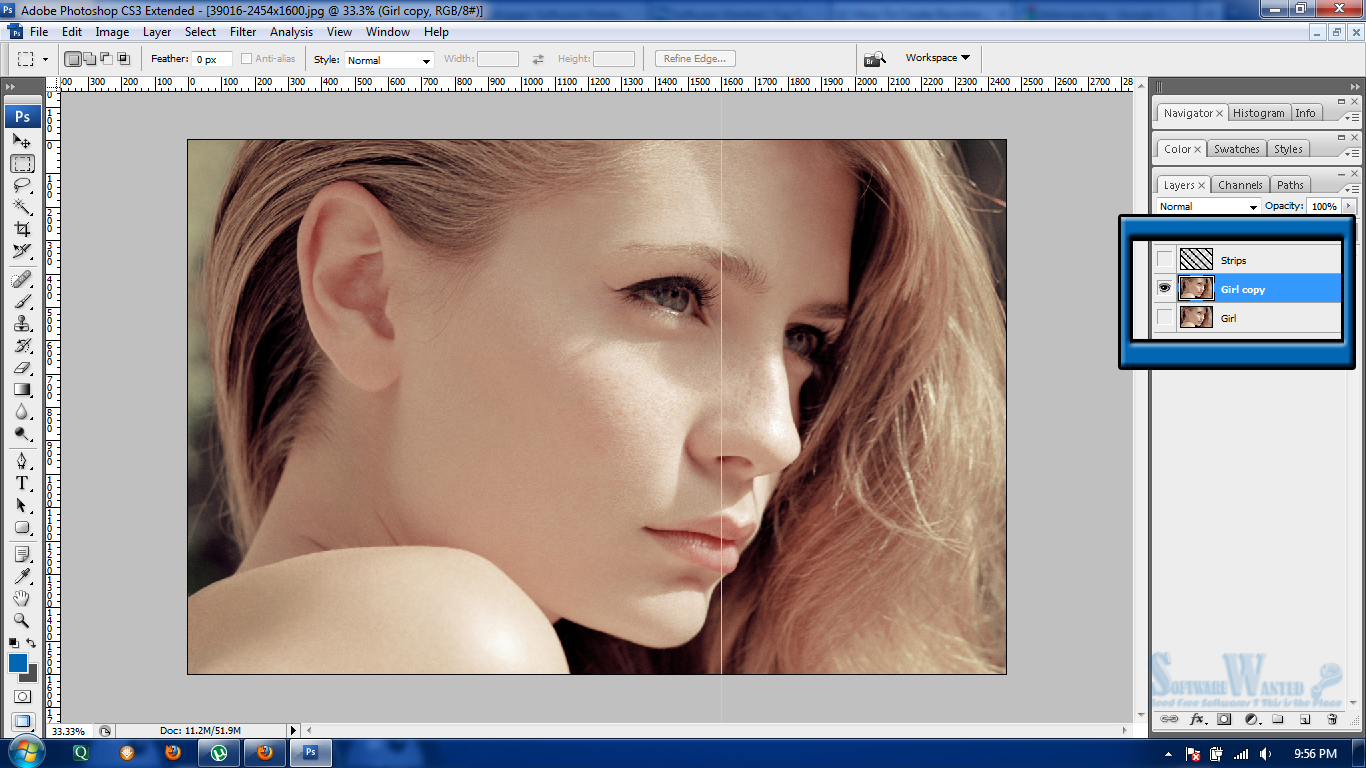Expand the Workspace dropdown
Screen dimensions: 1366x768
[937, 58]
